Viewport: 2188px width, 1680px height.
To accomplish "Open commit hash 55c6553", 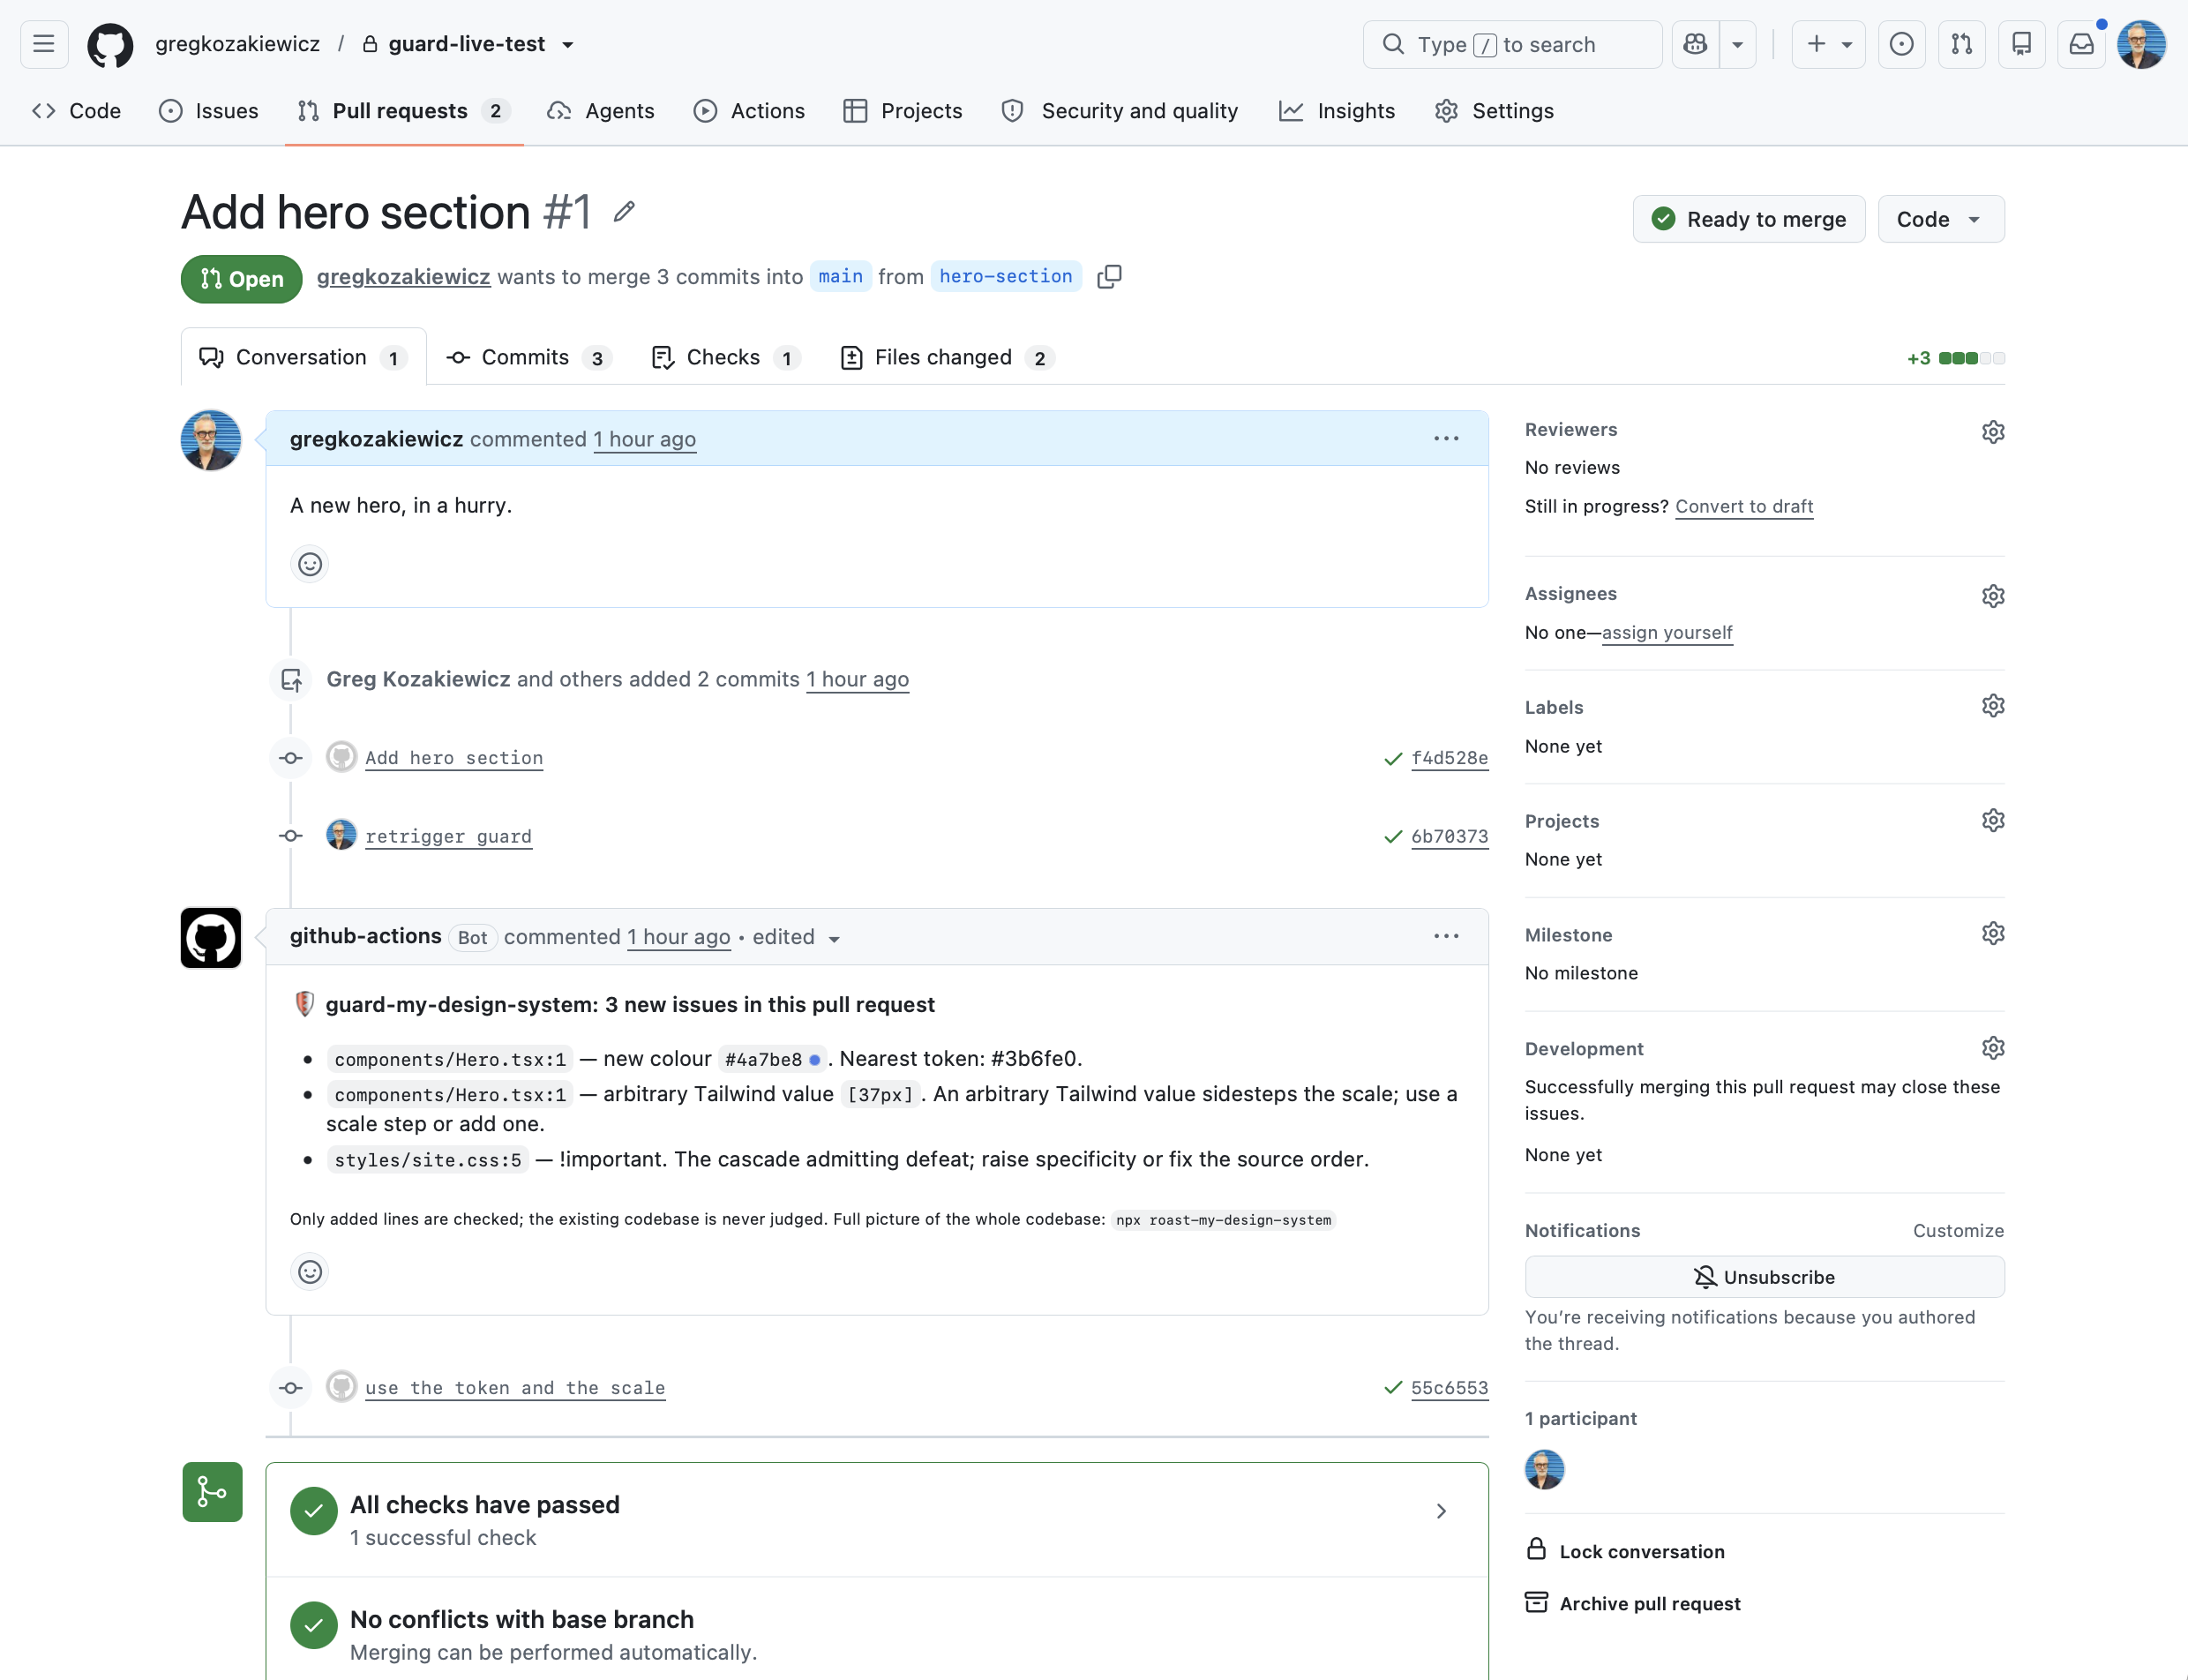I will [x=1449, y=1388].
